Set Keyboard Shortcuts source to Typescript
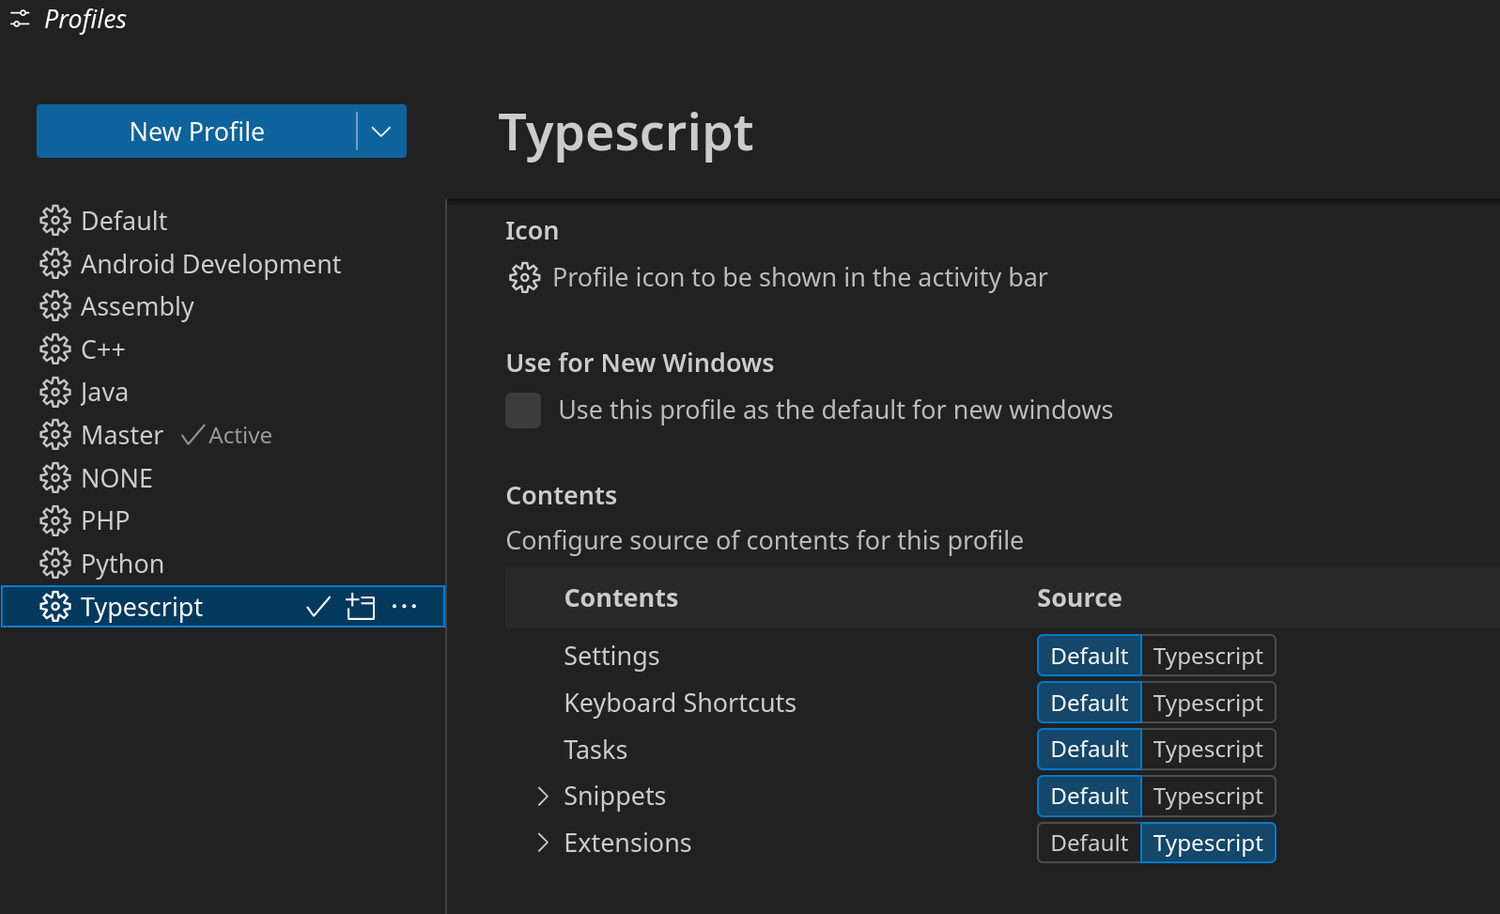Viewport: 1500px width, 914px height. click(x=1207, y=703)
